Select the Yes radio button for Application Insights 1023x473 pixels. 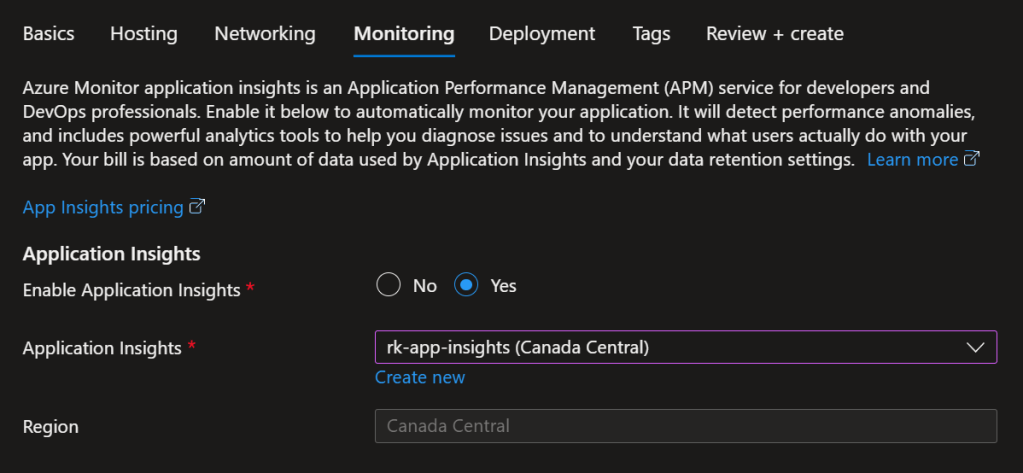[466, 286]
